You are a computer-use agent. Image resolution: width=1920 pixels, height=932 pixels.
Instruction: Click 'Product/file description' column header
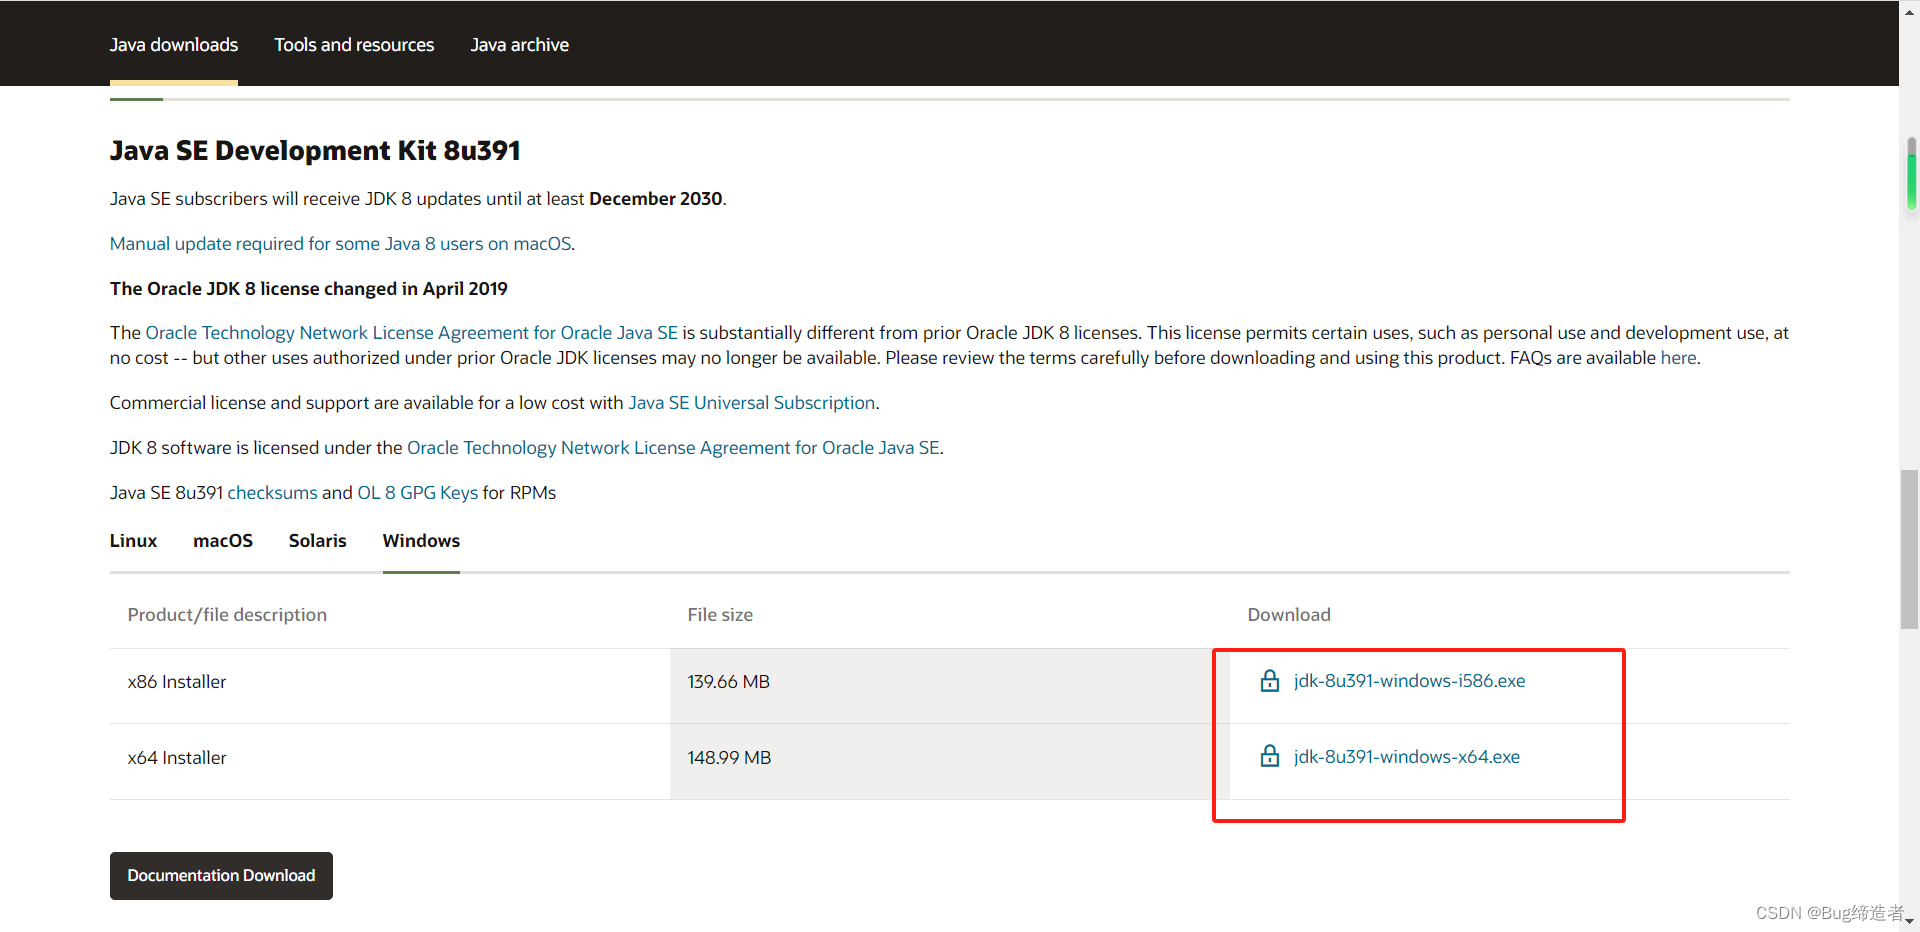227,615
